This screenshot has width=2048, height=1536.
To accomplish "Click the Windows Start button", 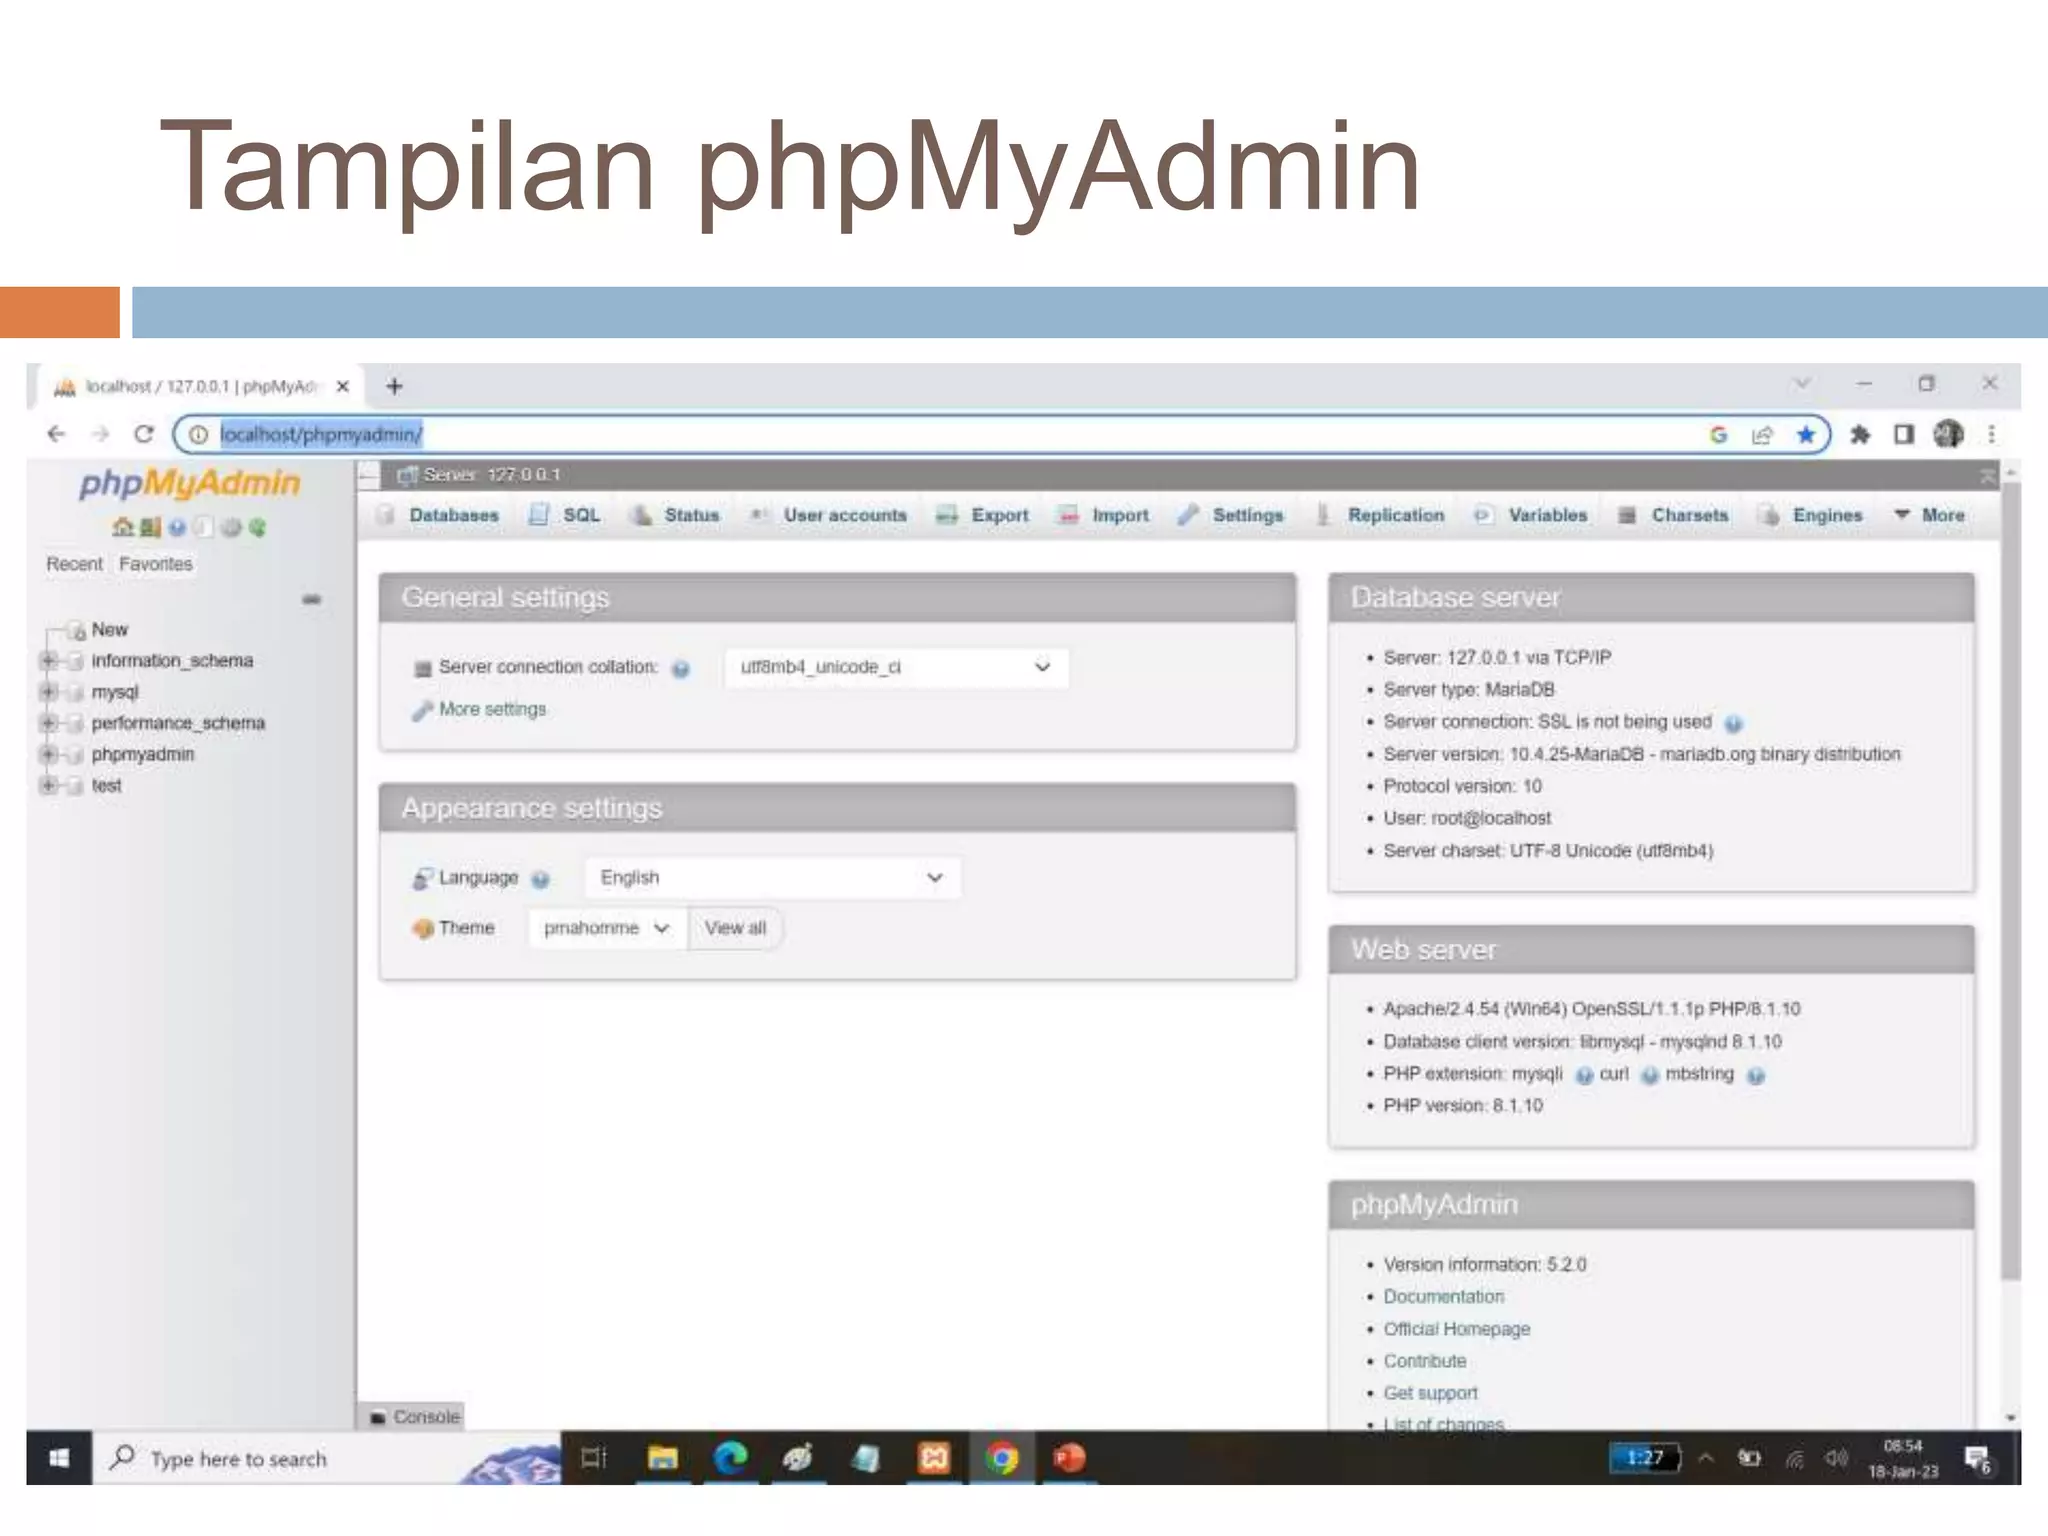I will 59,1458.
